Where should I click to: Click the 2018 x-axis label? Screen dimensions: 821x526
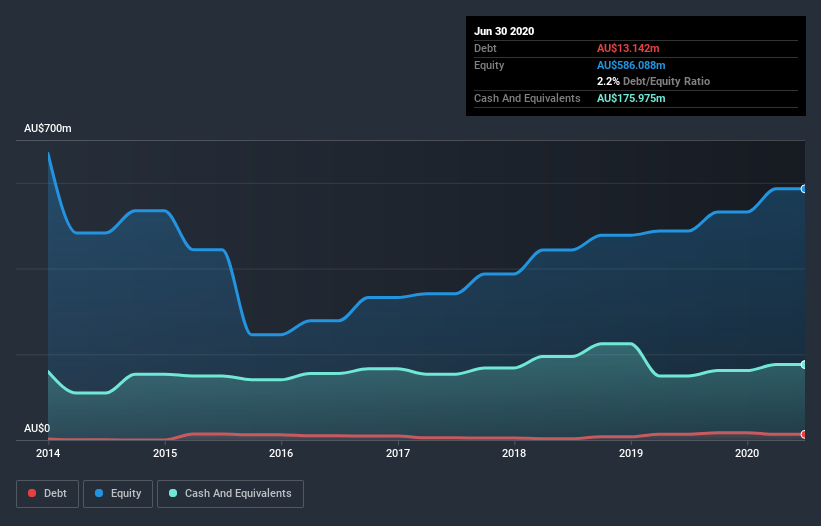point(514,453)
